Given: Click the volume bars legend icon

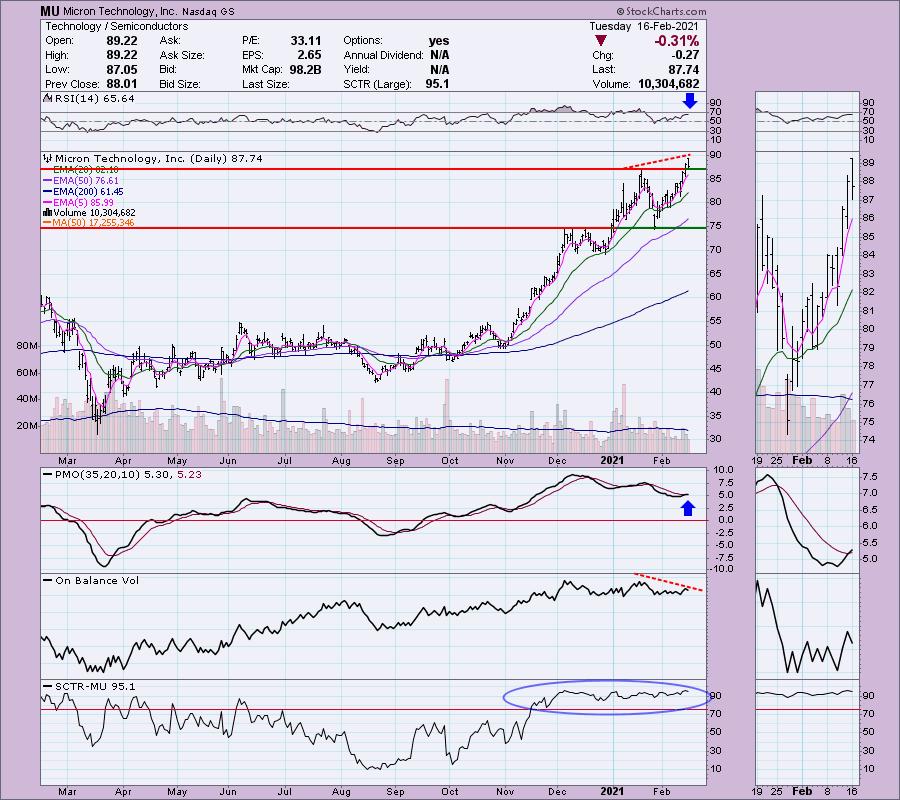Looking at the screenshot, I should tap(48, 213).
